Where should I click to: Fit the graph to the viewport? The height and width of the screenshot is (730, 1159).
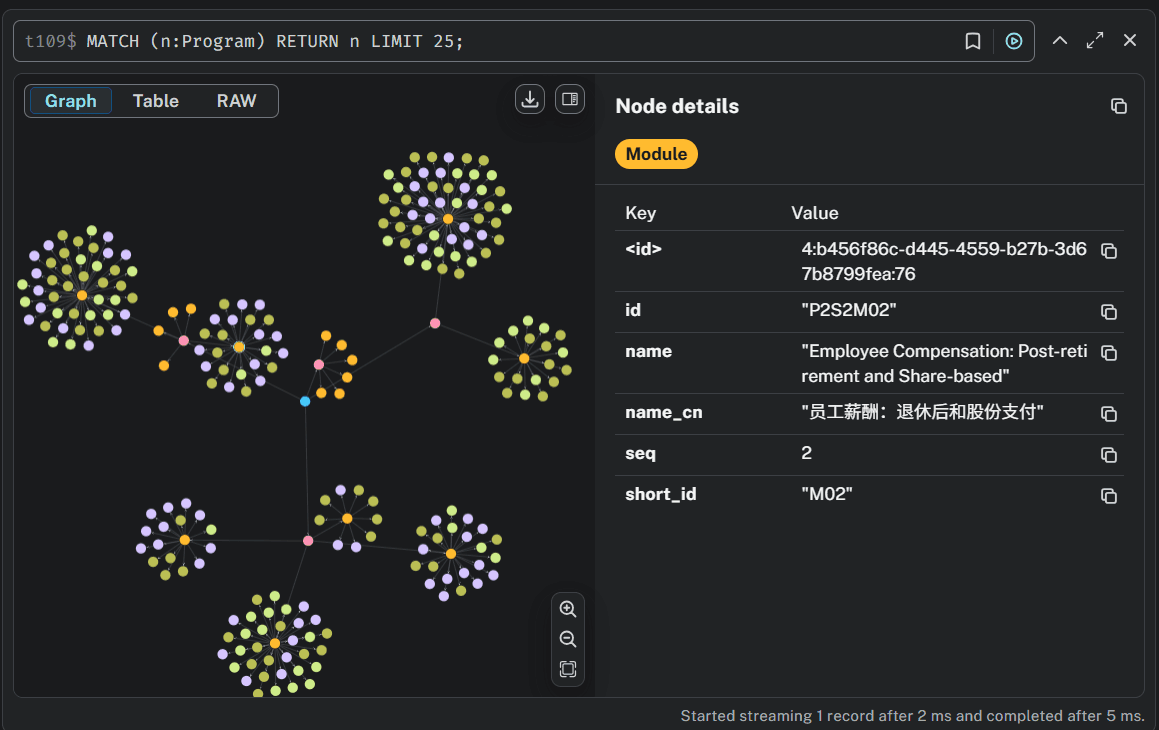coord(567,670)
